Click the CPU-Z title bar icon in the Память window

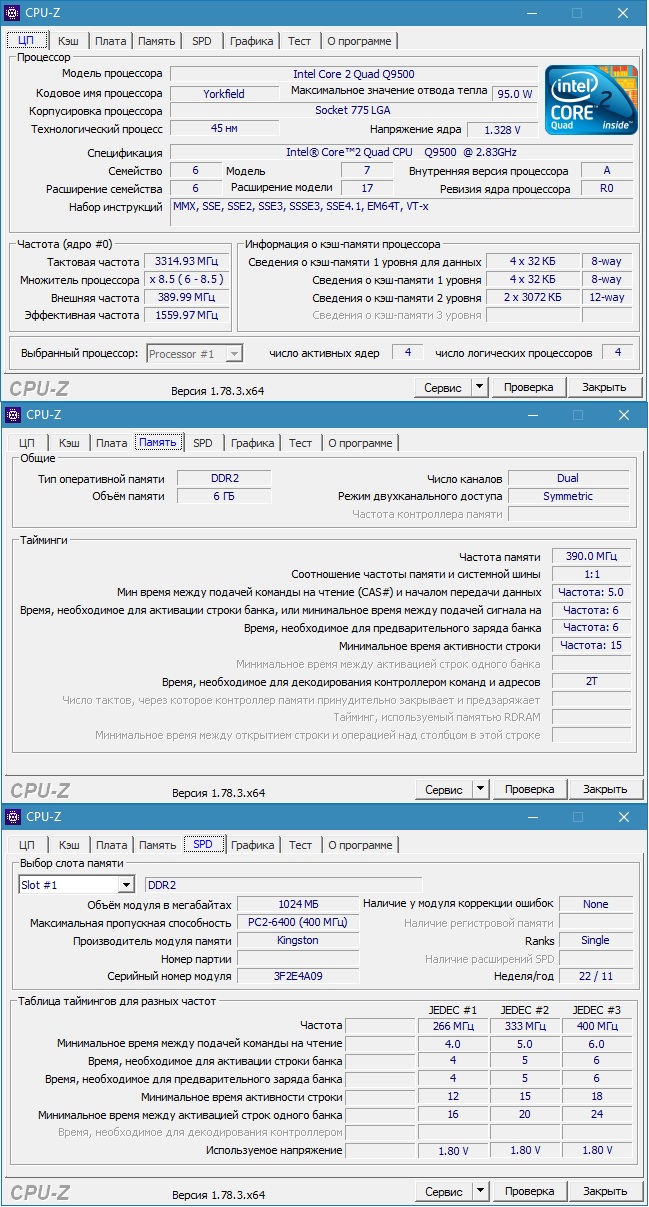tap(12, 414)
